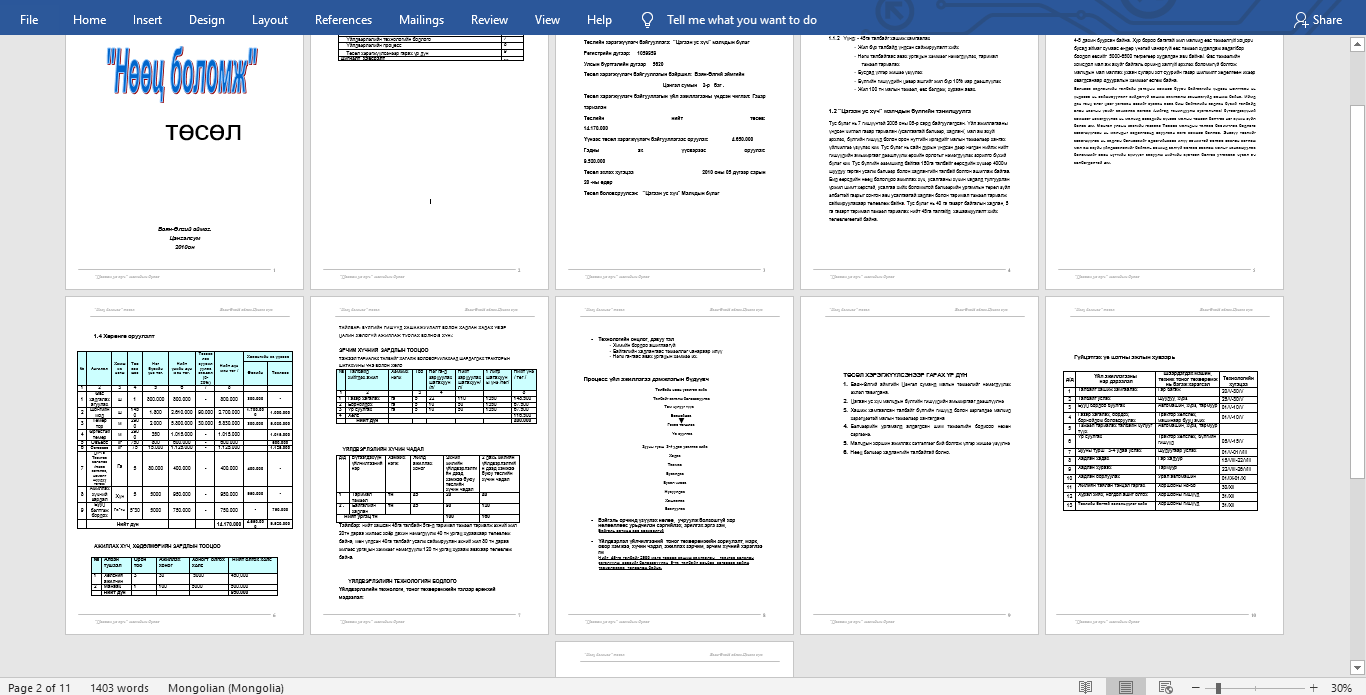The image size is (1366, 695).
Task: Click the Share button
Action: tap(1318, 19)
